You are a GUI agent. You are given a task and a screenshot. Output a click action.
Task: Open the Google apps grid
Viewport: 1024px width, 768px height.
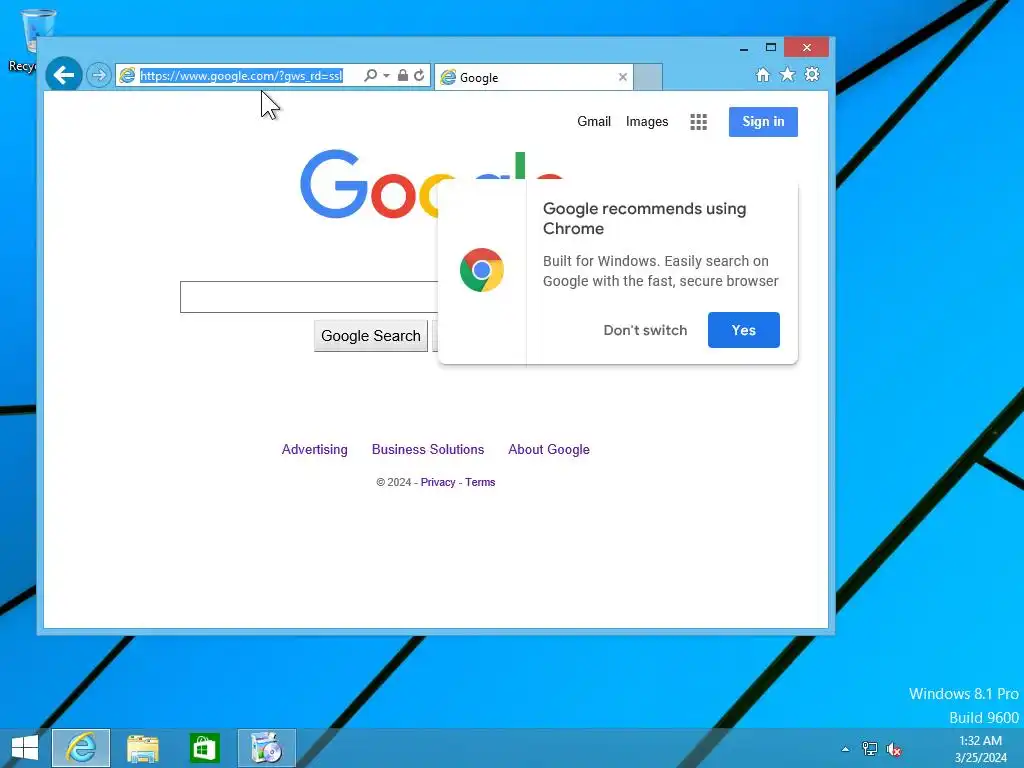pos(698,121)
